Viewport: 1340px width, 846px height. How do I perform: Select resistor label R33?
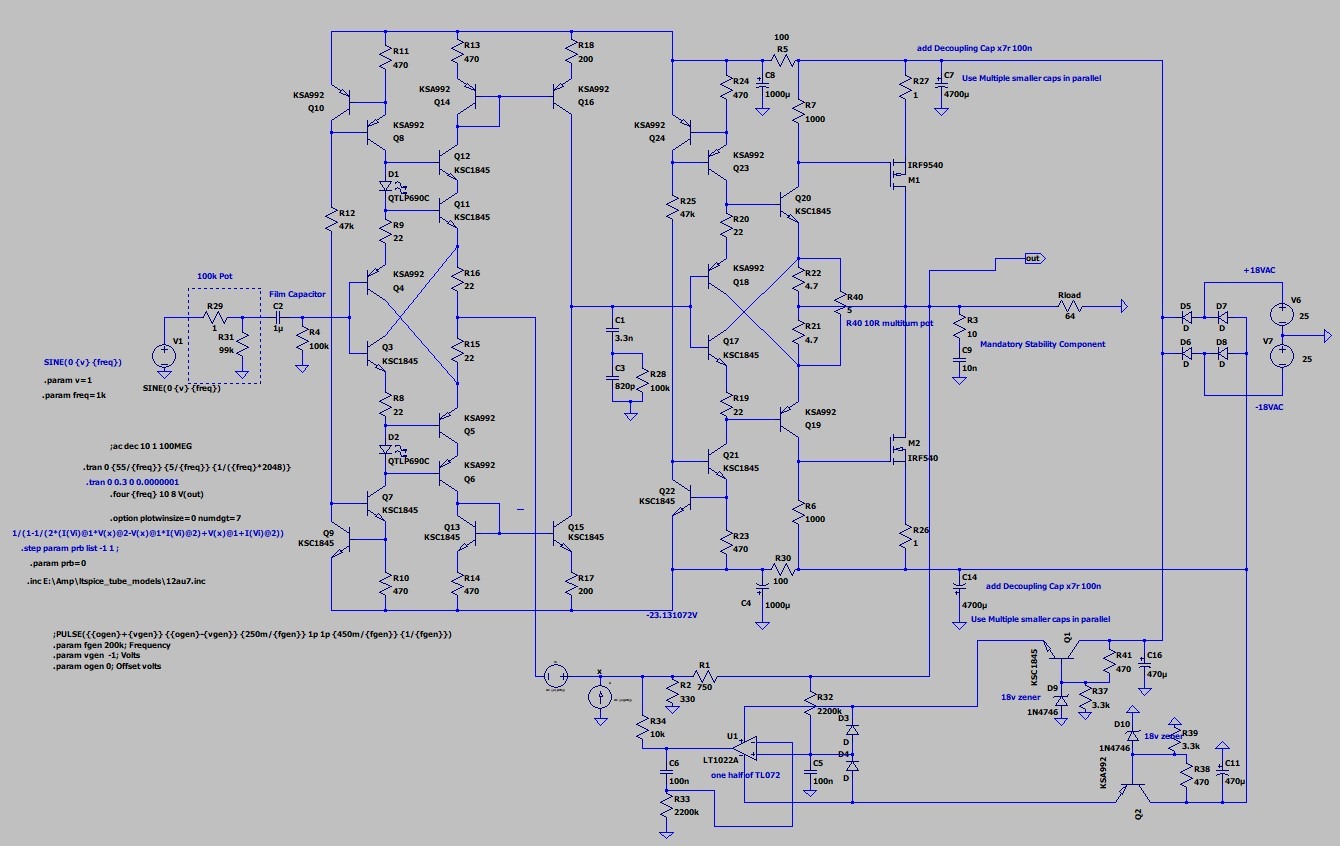tap(682, 799)
